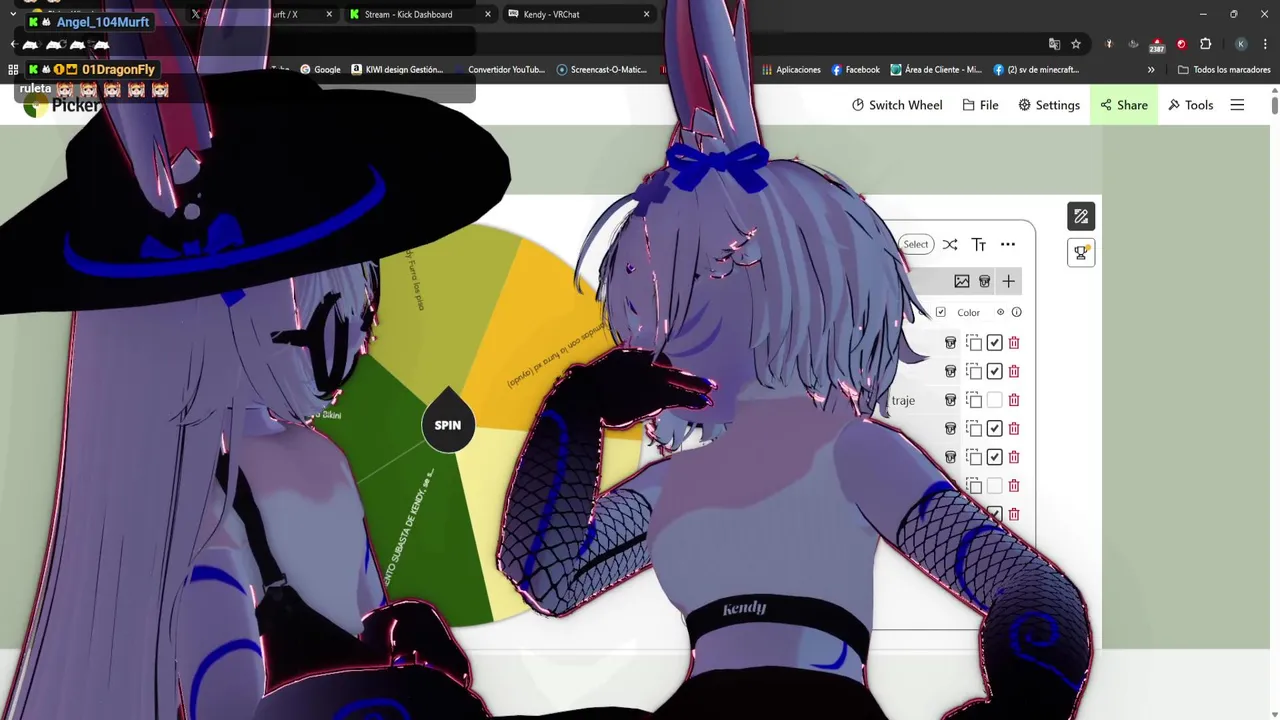Delete the first entry in the list
The height and width of the screenshot is (720, 1280).
click(1014, 343)
